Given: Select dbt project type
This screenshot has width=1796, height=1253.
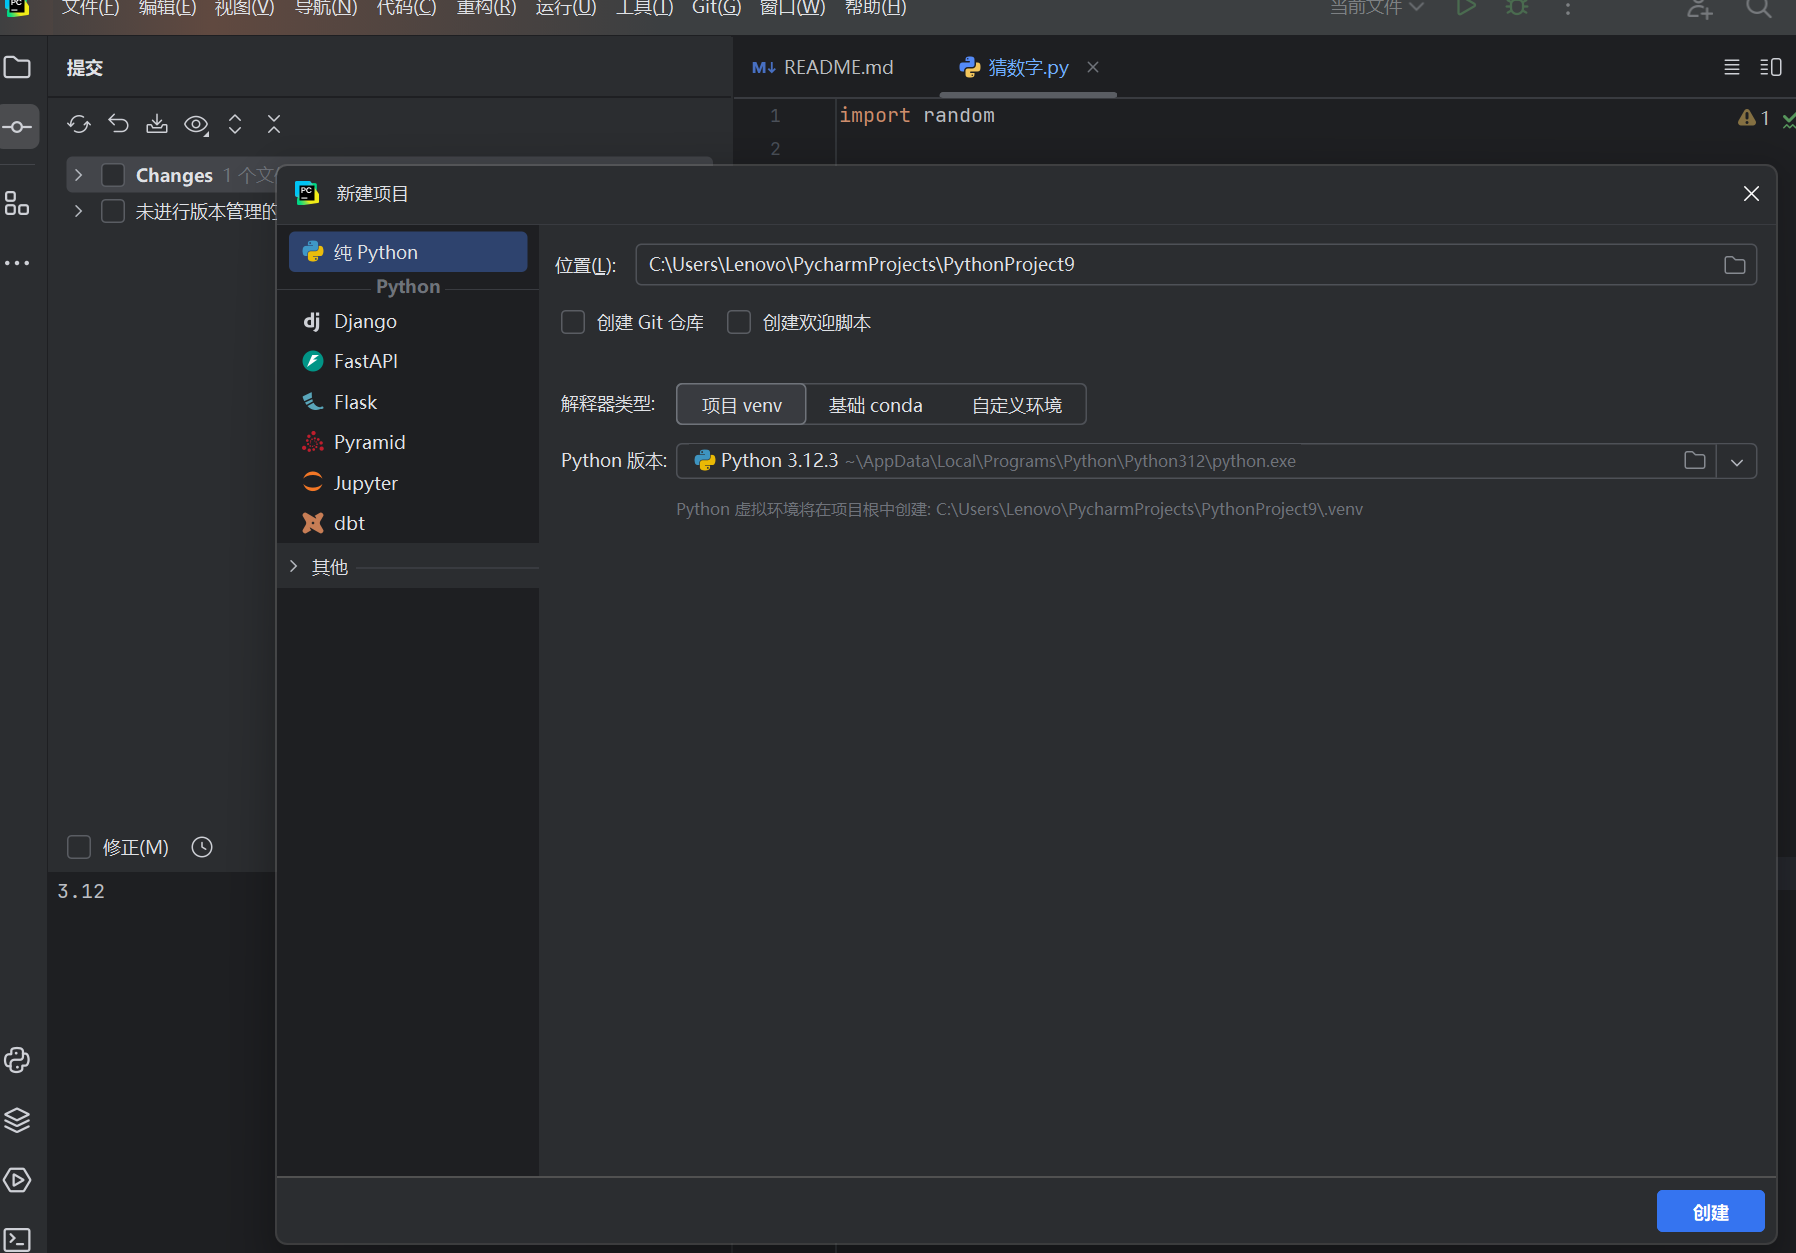Looking at the screenshot, I should pyautogui.click(x=408, y=523).
